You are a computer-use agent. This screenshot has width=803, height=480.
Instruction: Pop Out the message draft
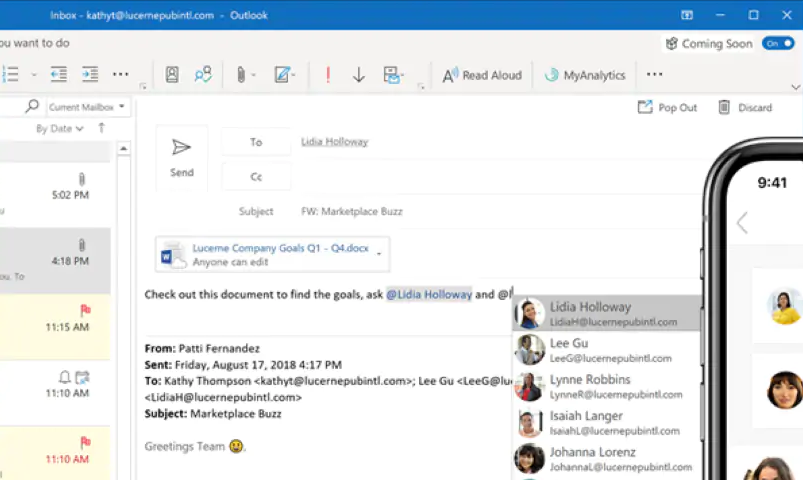tap(667, 108)
